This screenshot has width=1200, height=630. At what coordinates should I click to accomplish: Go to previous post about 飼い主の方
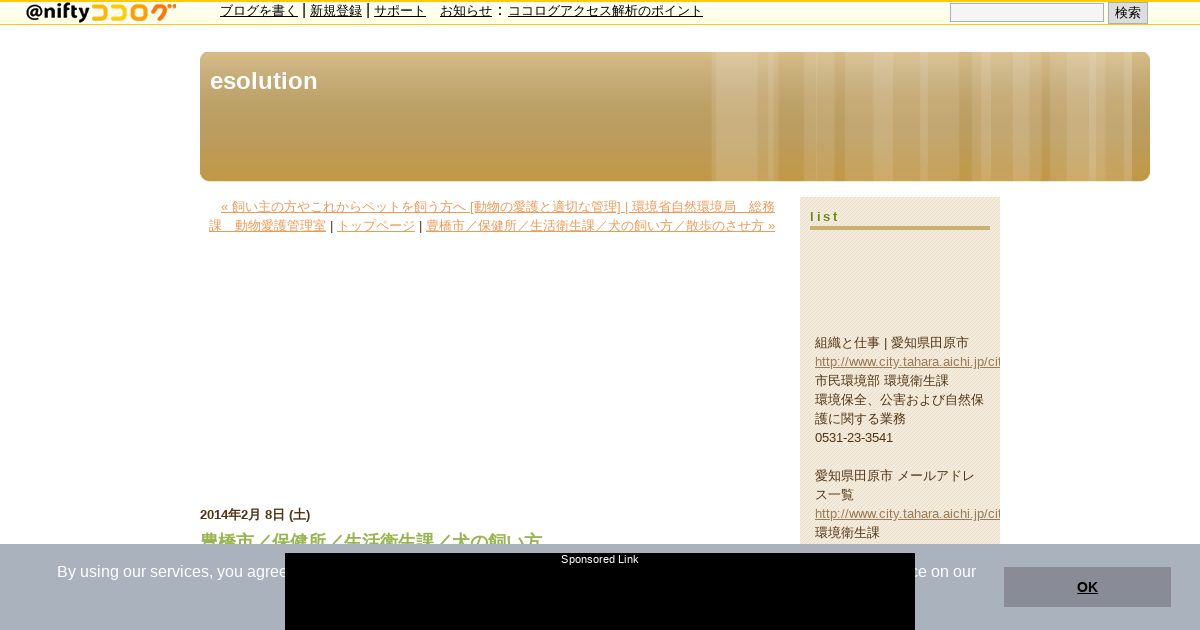[x=492, y=216]
